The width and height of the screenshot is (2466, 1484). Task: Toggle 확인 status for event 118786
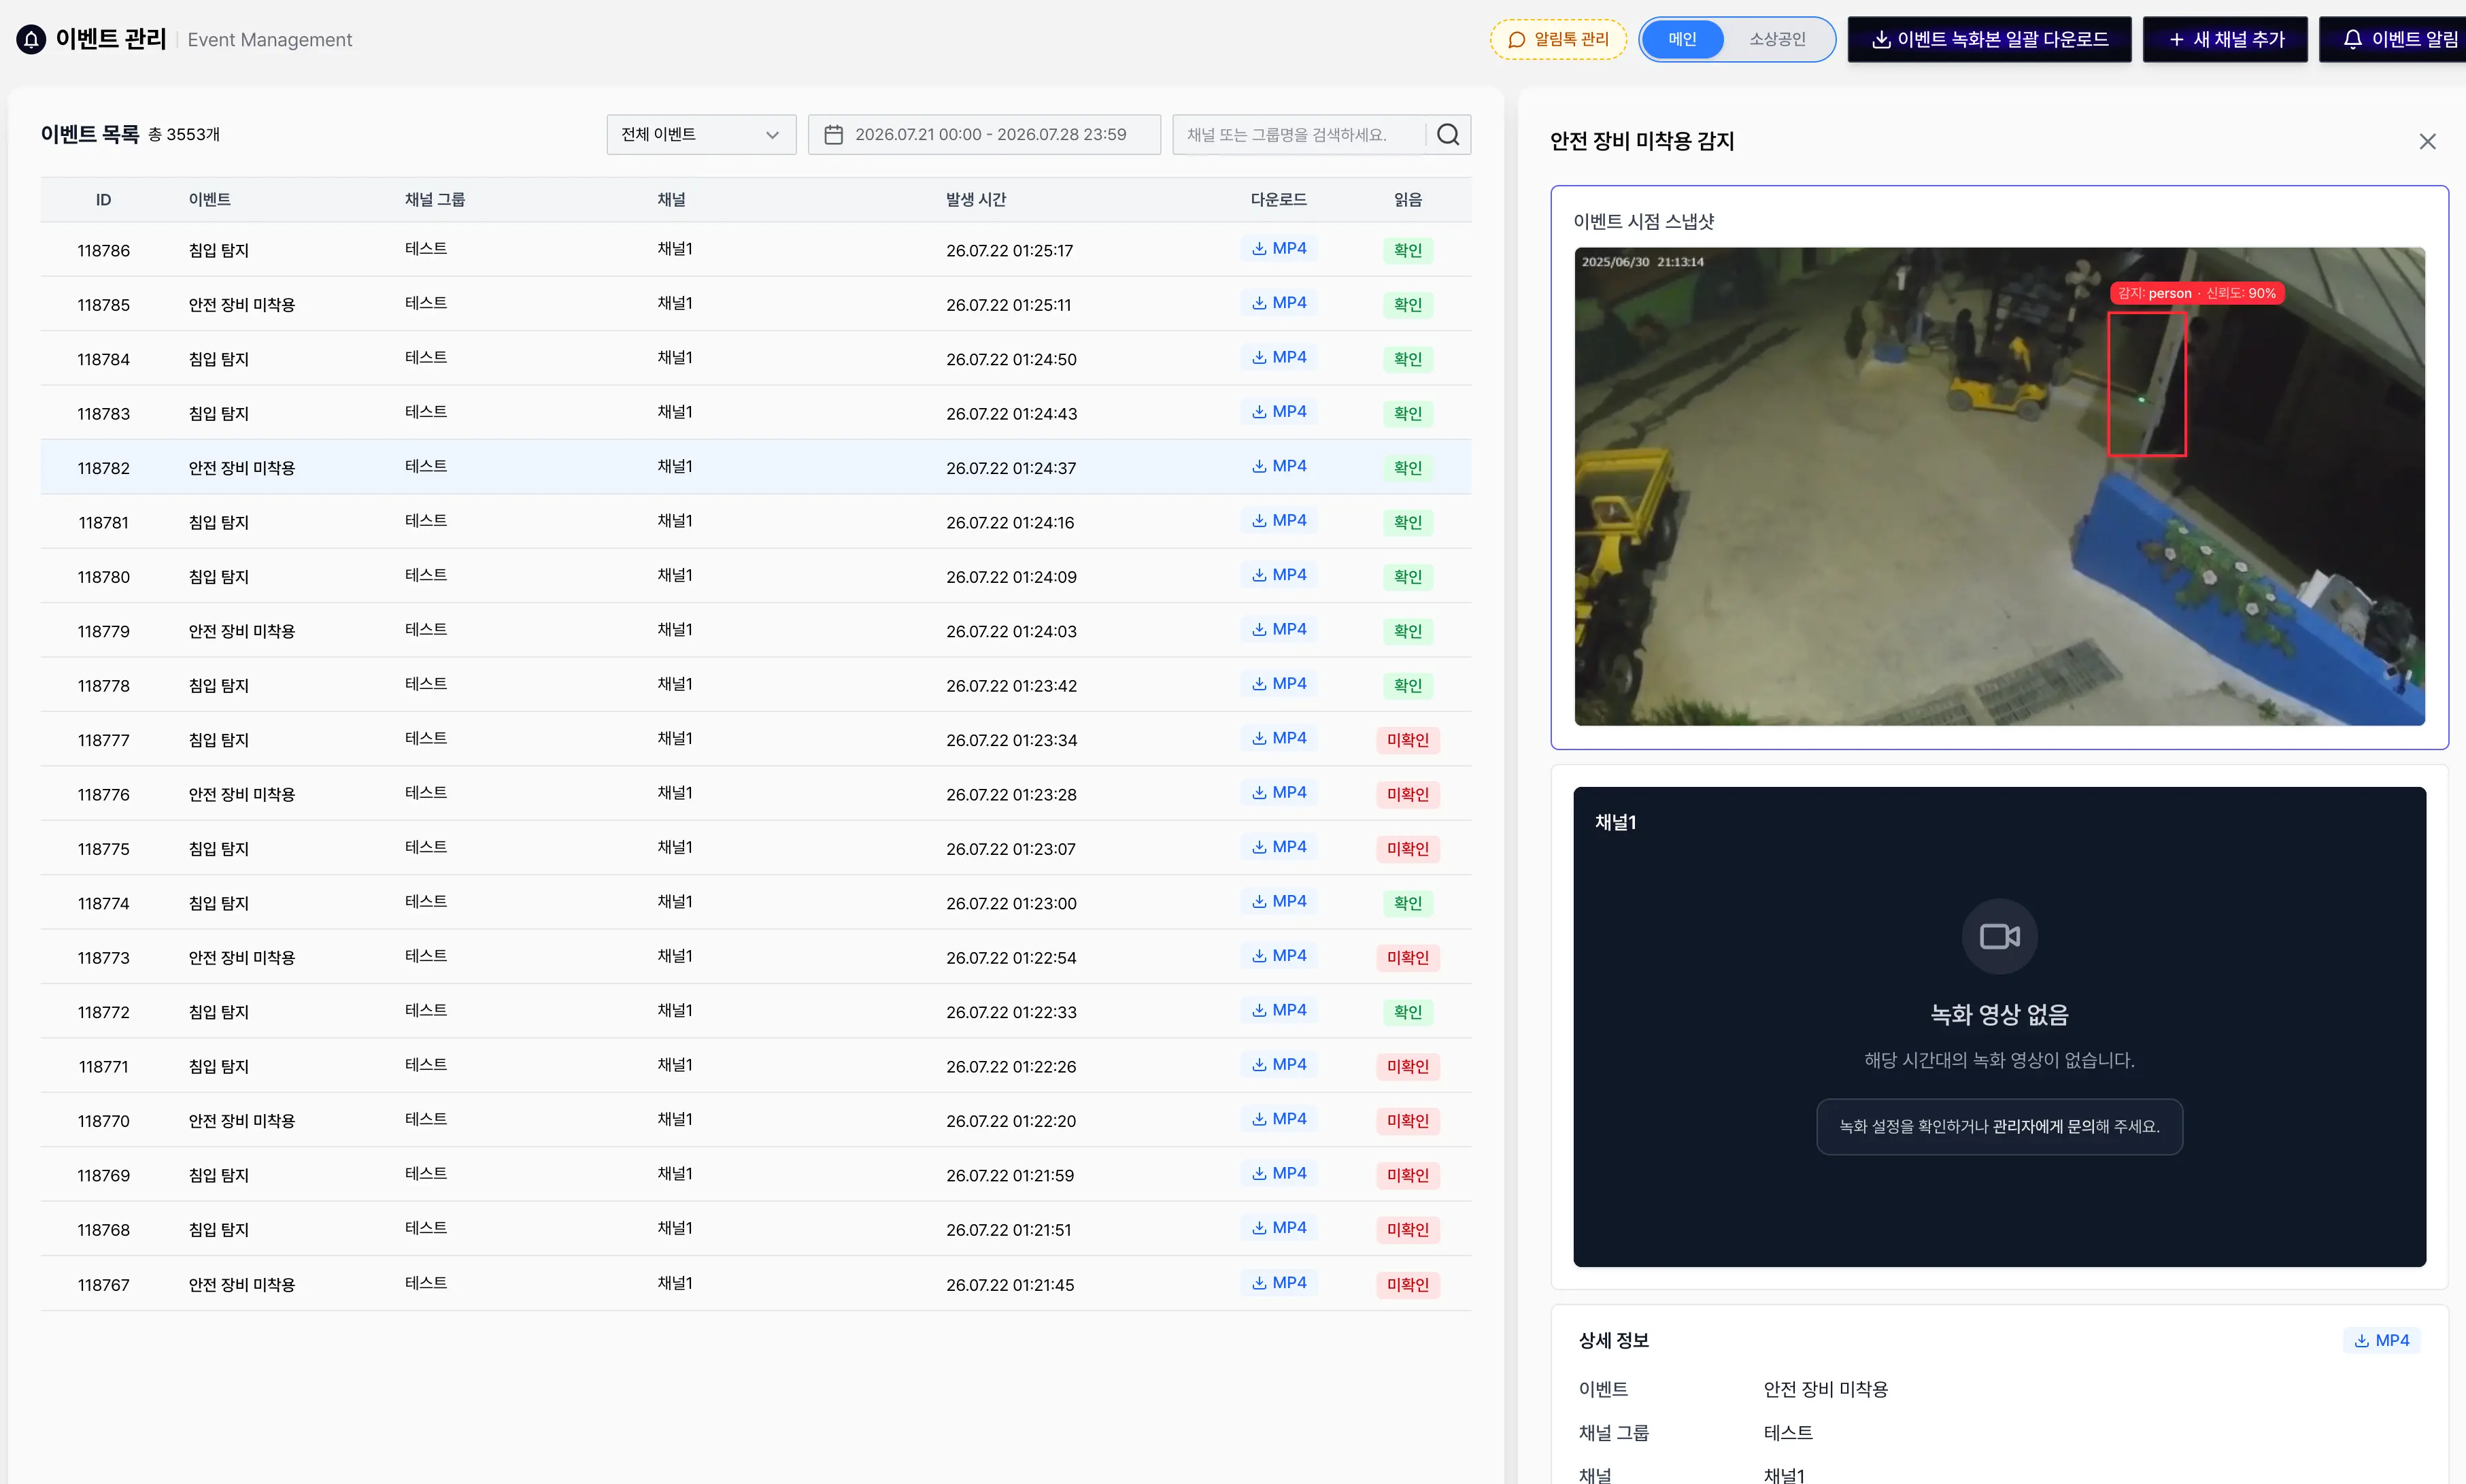[1408, 250]
